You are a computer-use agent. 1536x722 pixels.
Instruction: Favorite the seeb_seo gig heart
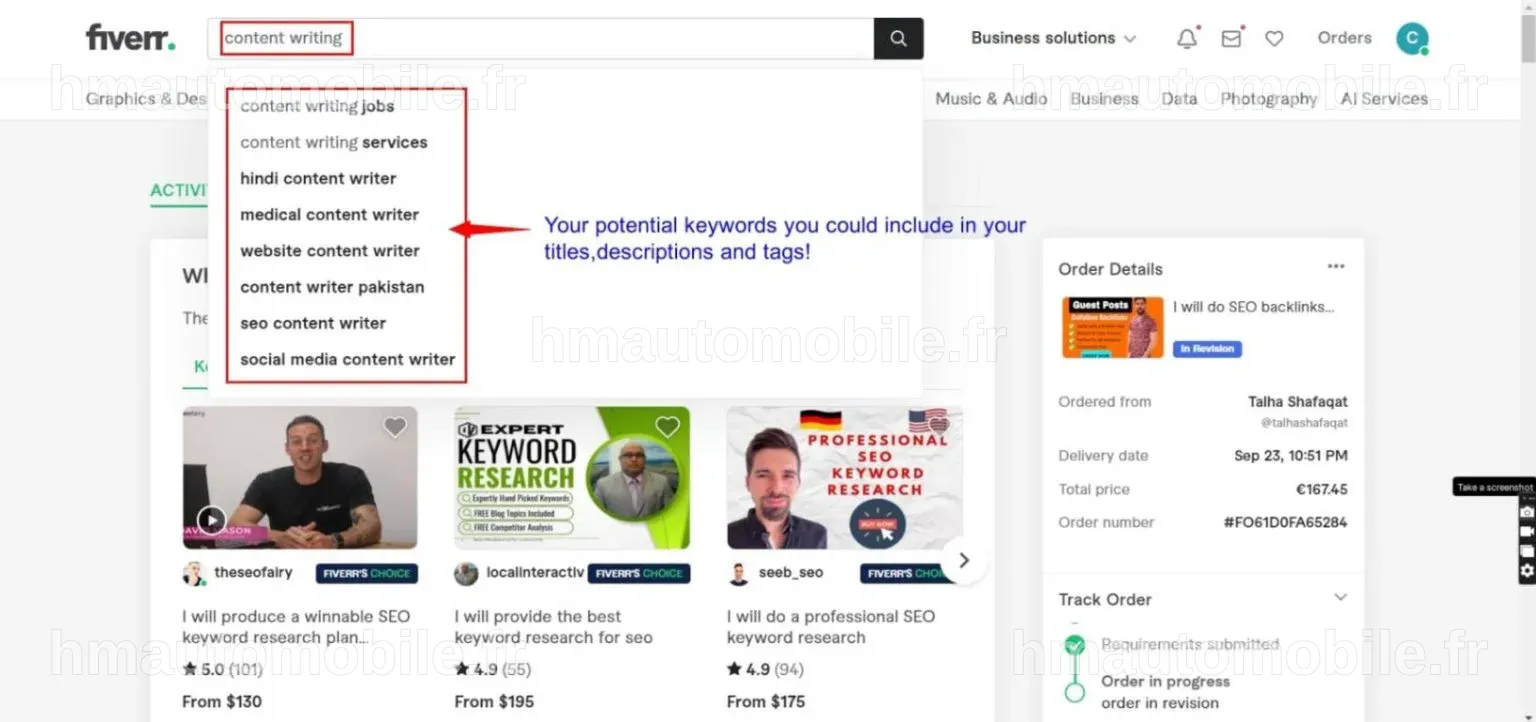click(x=938, y=427)
